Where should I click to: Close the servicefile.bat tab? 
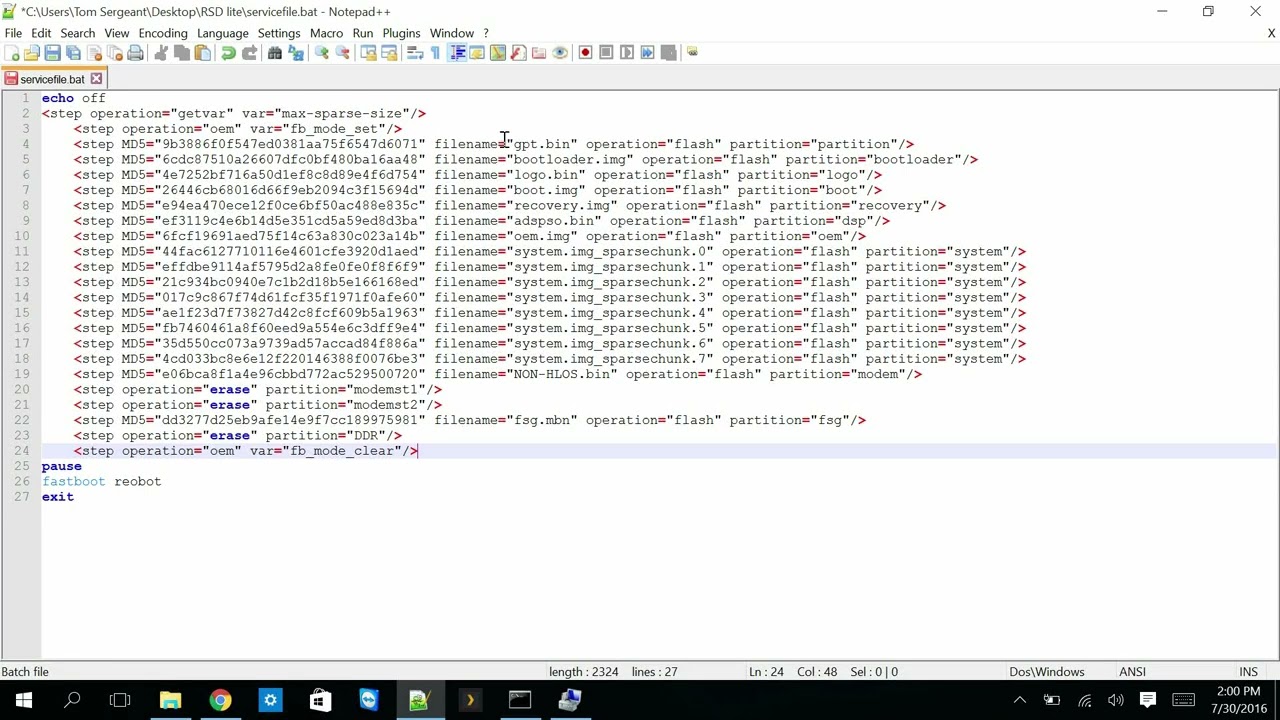click(x=96, y=78)
